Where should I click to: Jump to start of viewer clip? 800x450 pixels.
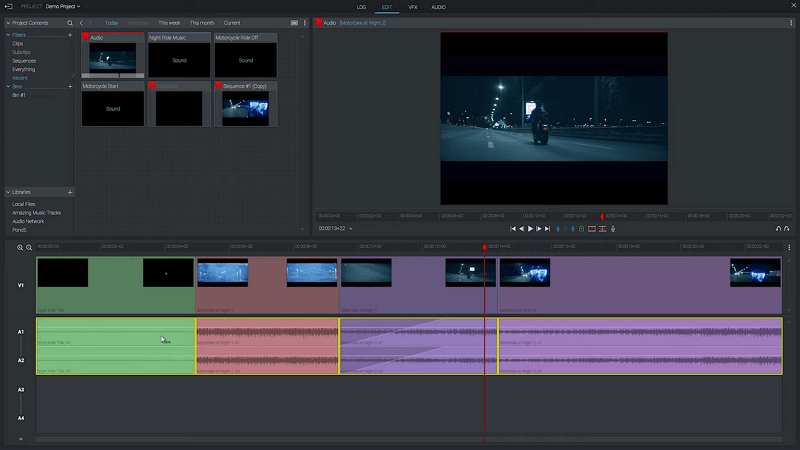pos(513,229)
